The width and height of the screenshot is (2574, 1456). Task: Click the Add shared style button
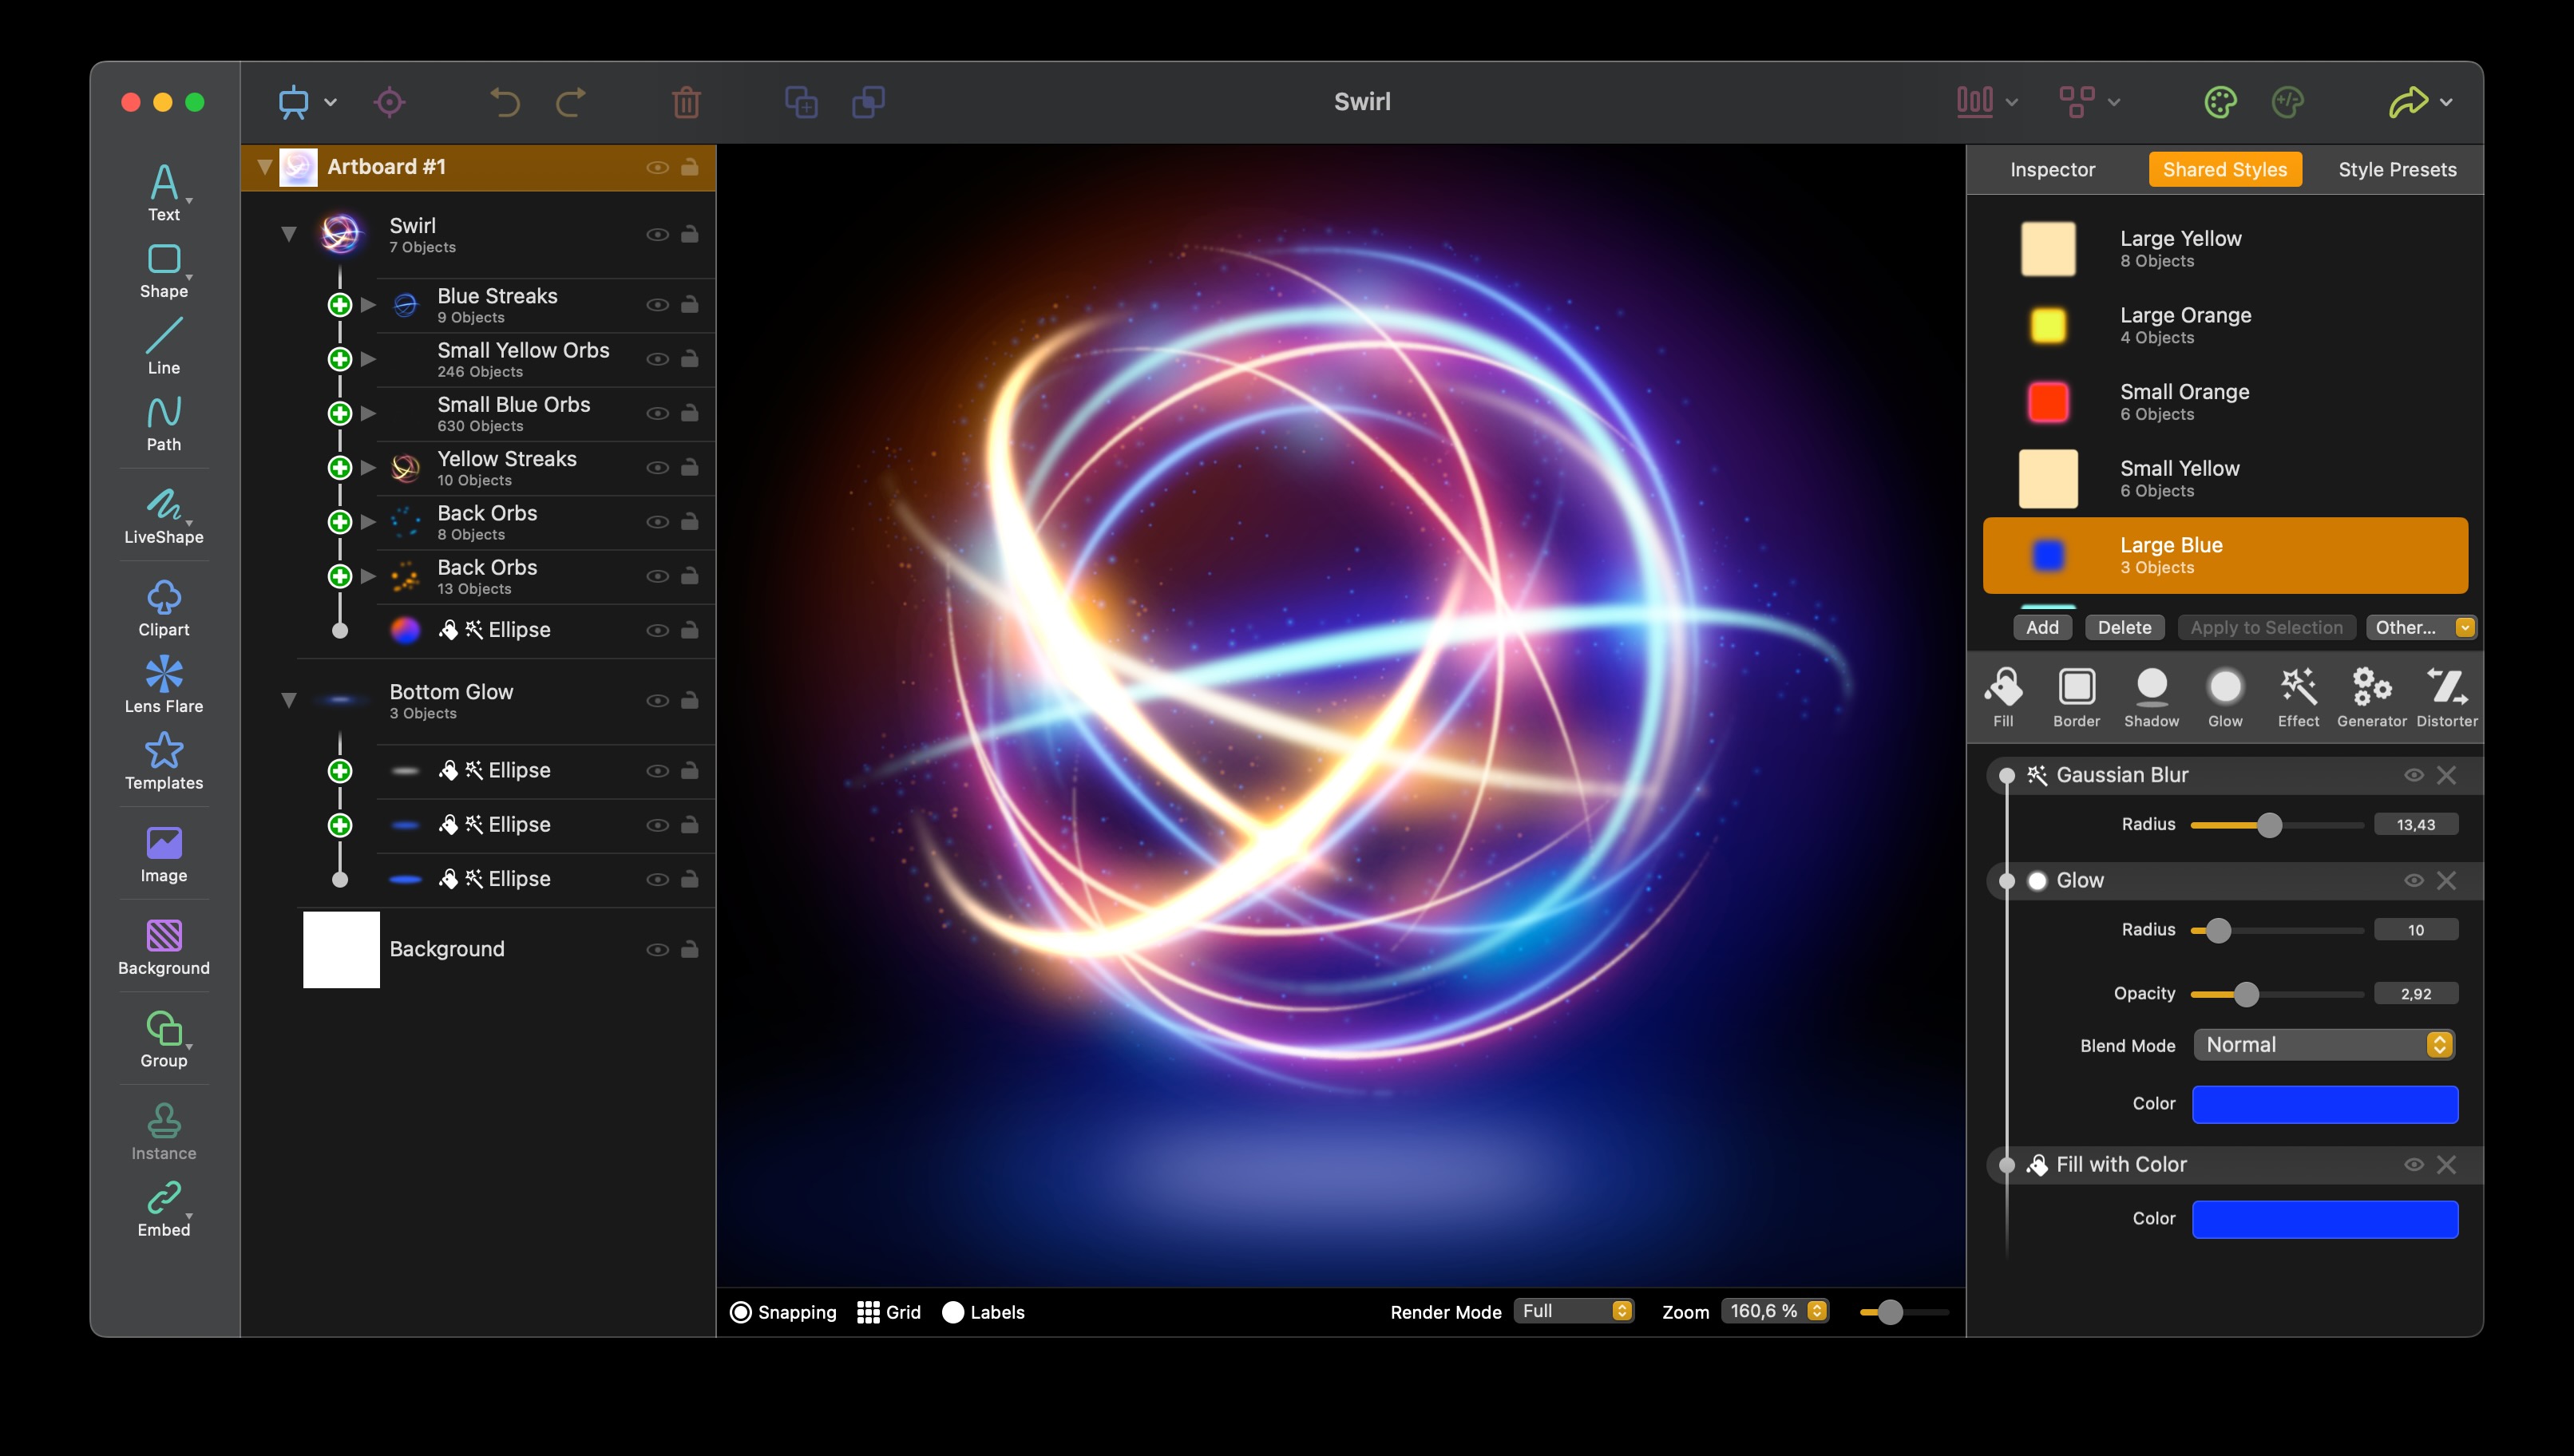2042,627
